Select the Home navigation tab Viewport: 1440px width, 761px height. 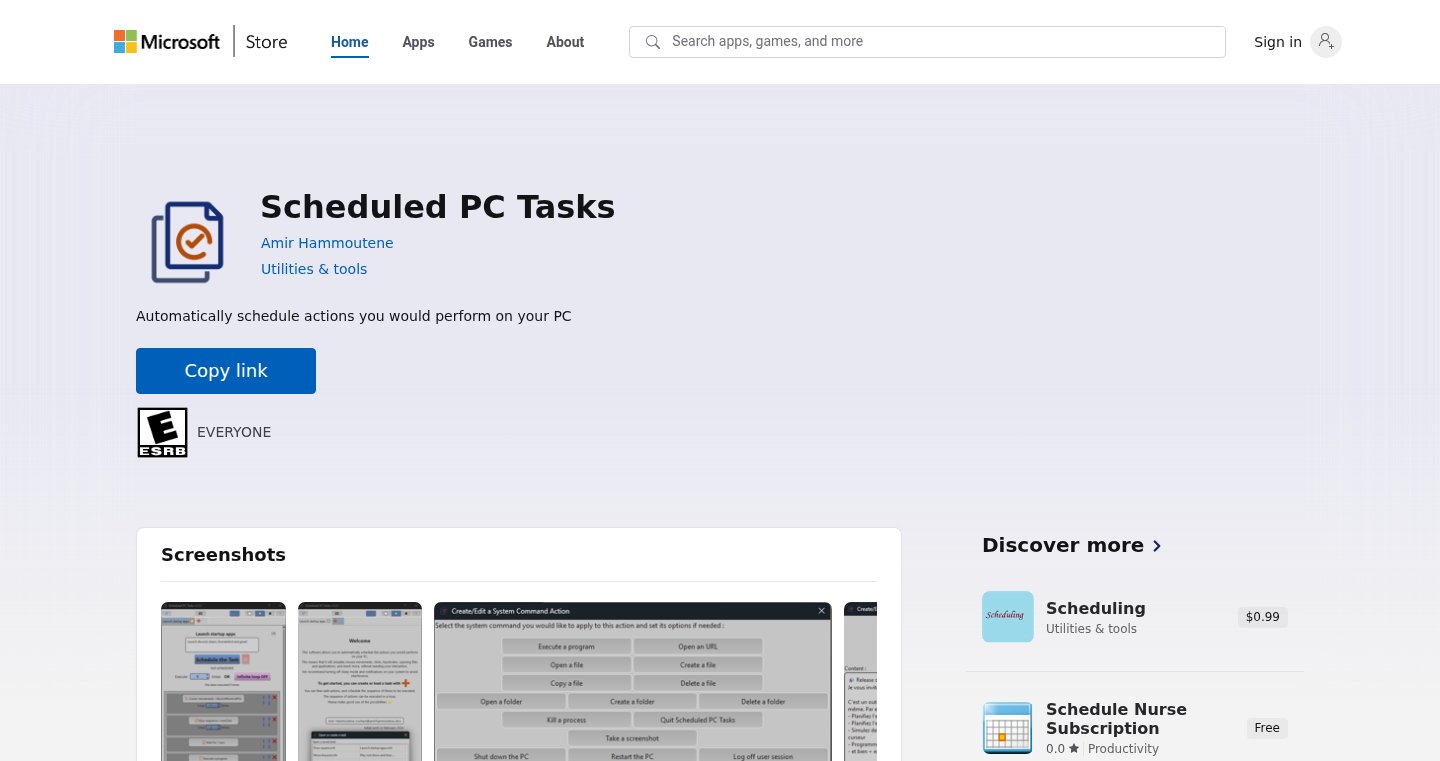click(x=350, y=42)
